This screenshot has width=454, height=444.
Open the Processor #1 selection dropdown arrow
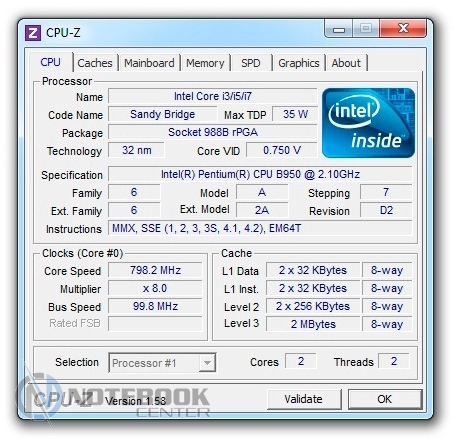[207, 362]
